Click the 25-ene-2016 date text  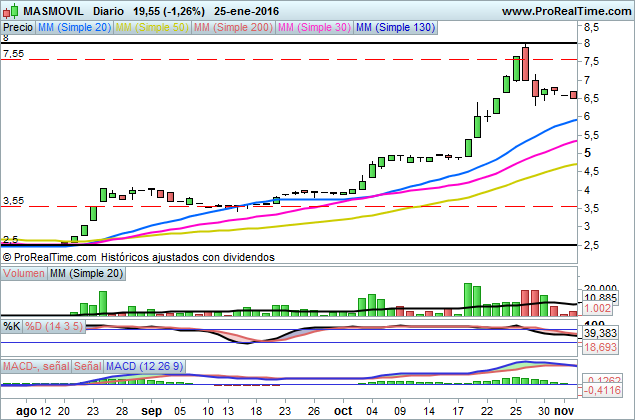[x=246, y=11]
